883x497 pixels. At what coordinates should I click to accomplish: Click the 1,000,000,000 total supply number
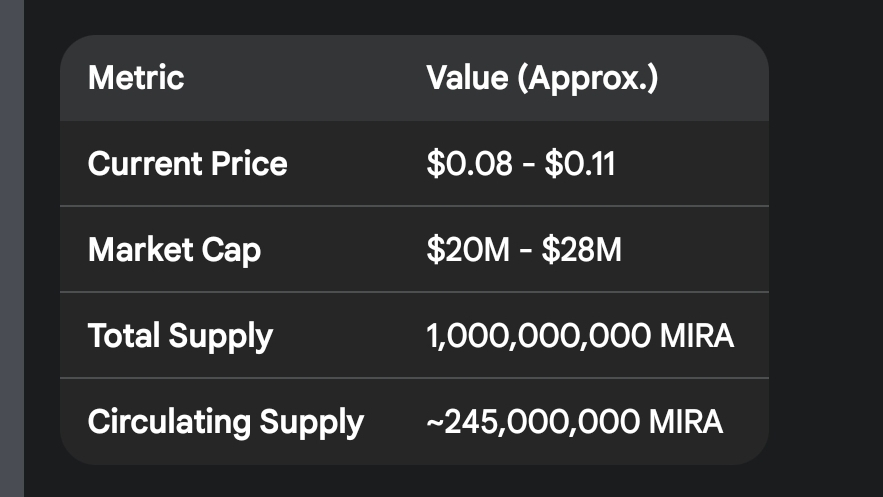(x=538, y=336)
